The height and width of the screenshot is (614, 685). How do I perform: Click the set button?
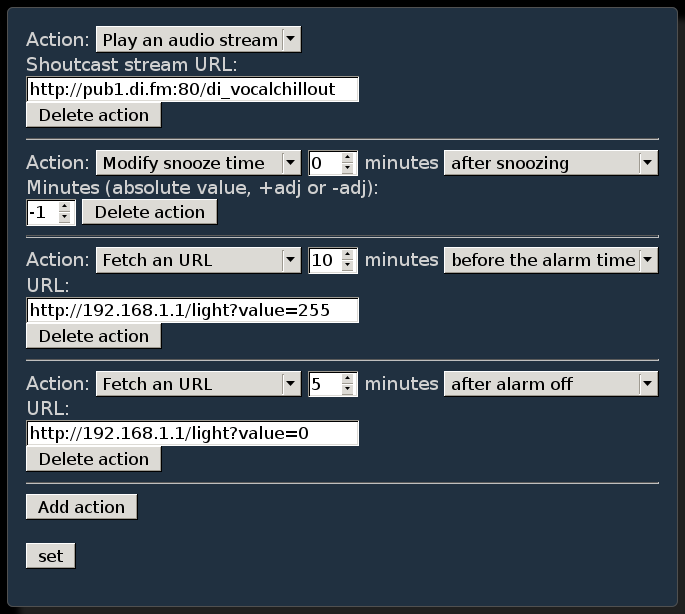[50, 556]
